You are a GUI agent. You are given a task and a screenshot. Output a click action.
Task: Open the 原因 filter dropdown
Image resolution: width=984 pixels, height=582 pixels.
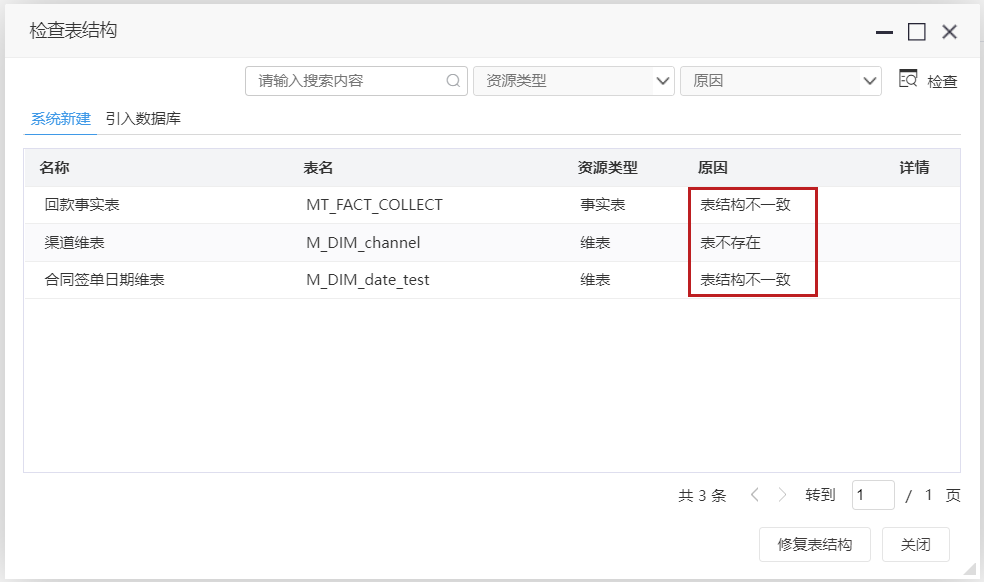(x=781, y=81)
